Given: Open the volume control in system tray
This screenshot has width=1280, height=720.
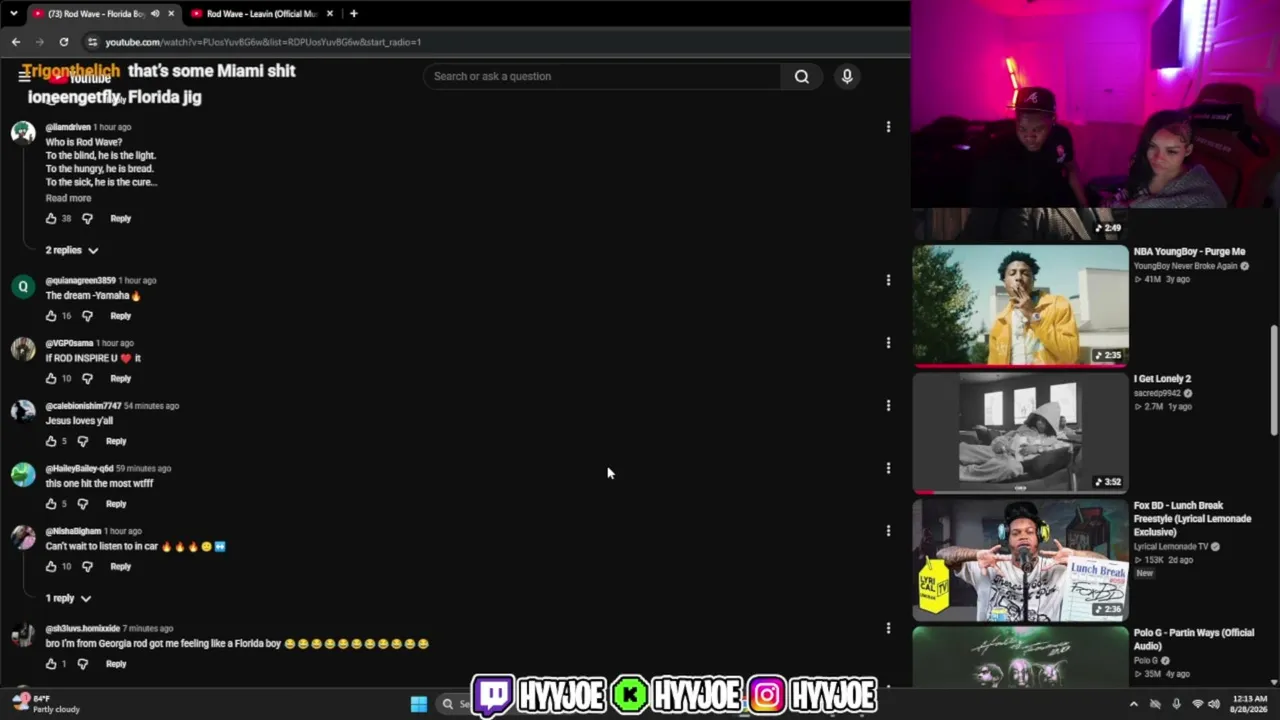Looking at the screenshot, I should pyautogui.click(x=1214, y=704).
